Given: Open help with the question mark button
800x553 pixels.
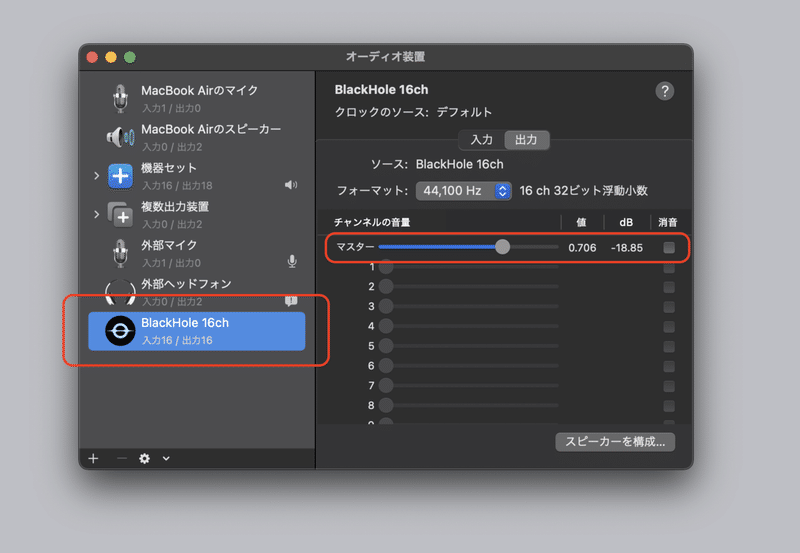Looking at the screenshot, I should (664, 91).
